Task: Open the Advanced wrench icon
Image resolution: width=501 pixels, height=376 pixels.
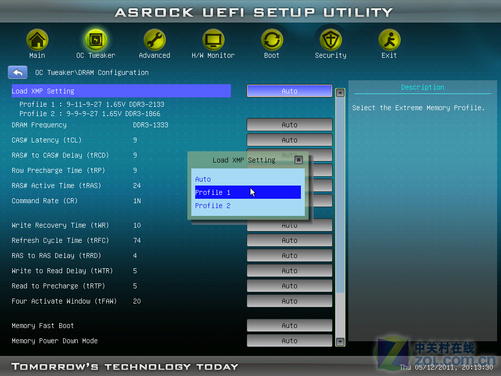Action: point(154,40)
